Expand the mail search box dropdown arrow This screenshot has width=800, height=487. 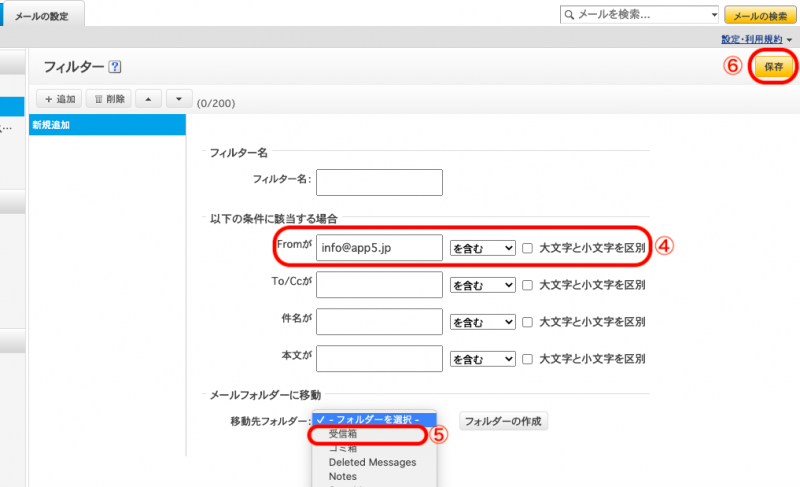pos(714,15)
